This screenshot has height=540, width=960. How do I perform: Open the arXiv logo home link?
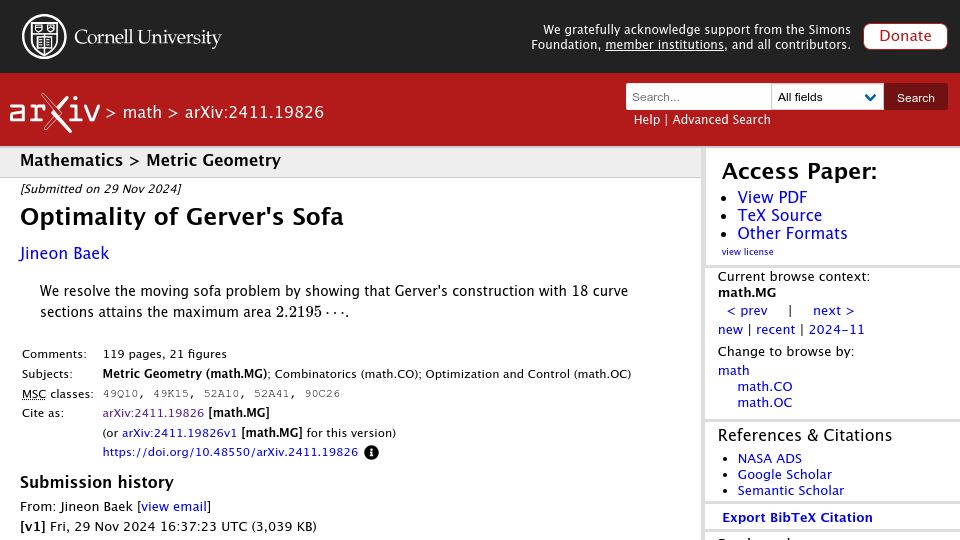54,113
